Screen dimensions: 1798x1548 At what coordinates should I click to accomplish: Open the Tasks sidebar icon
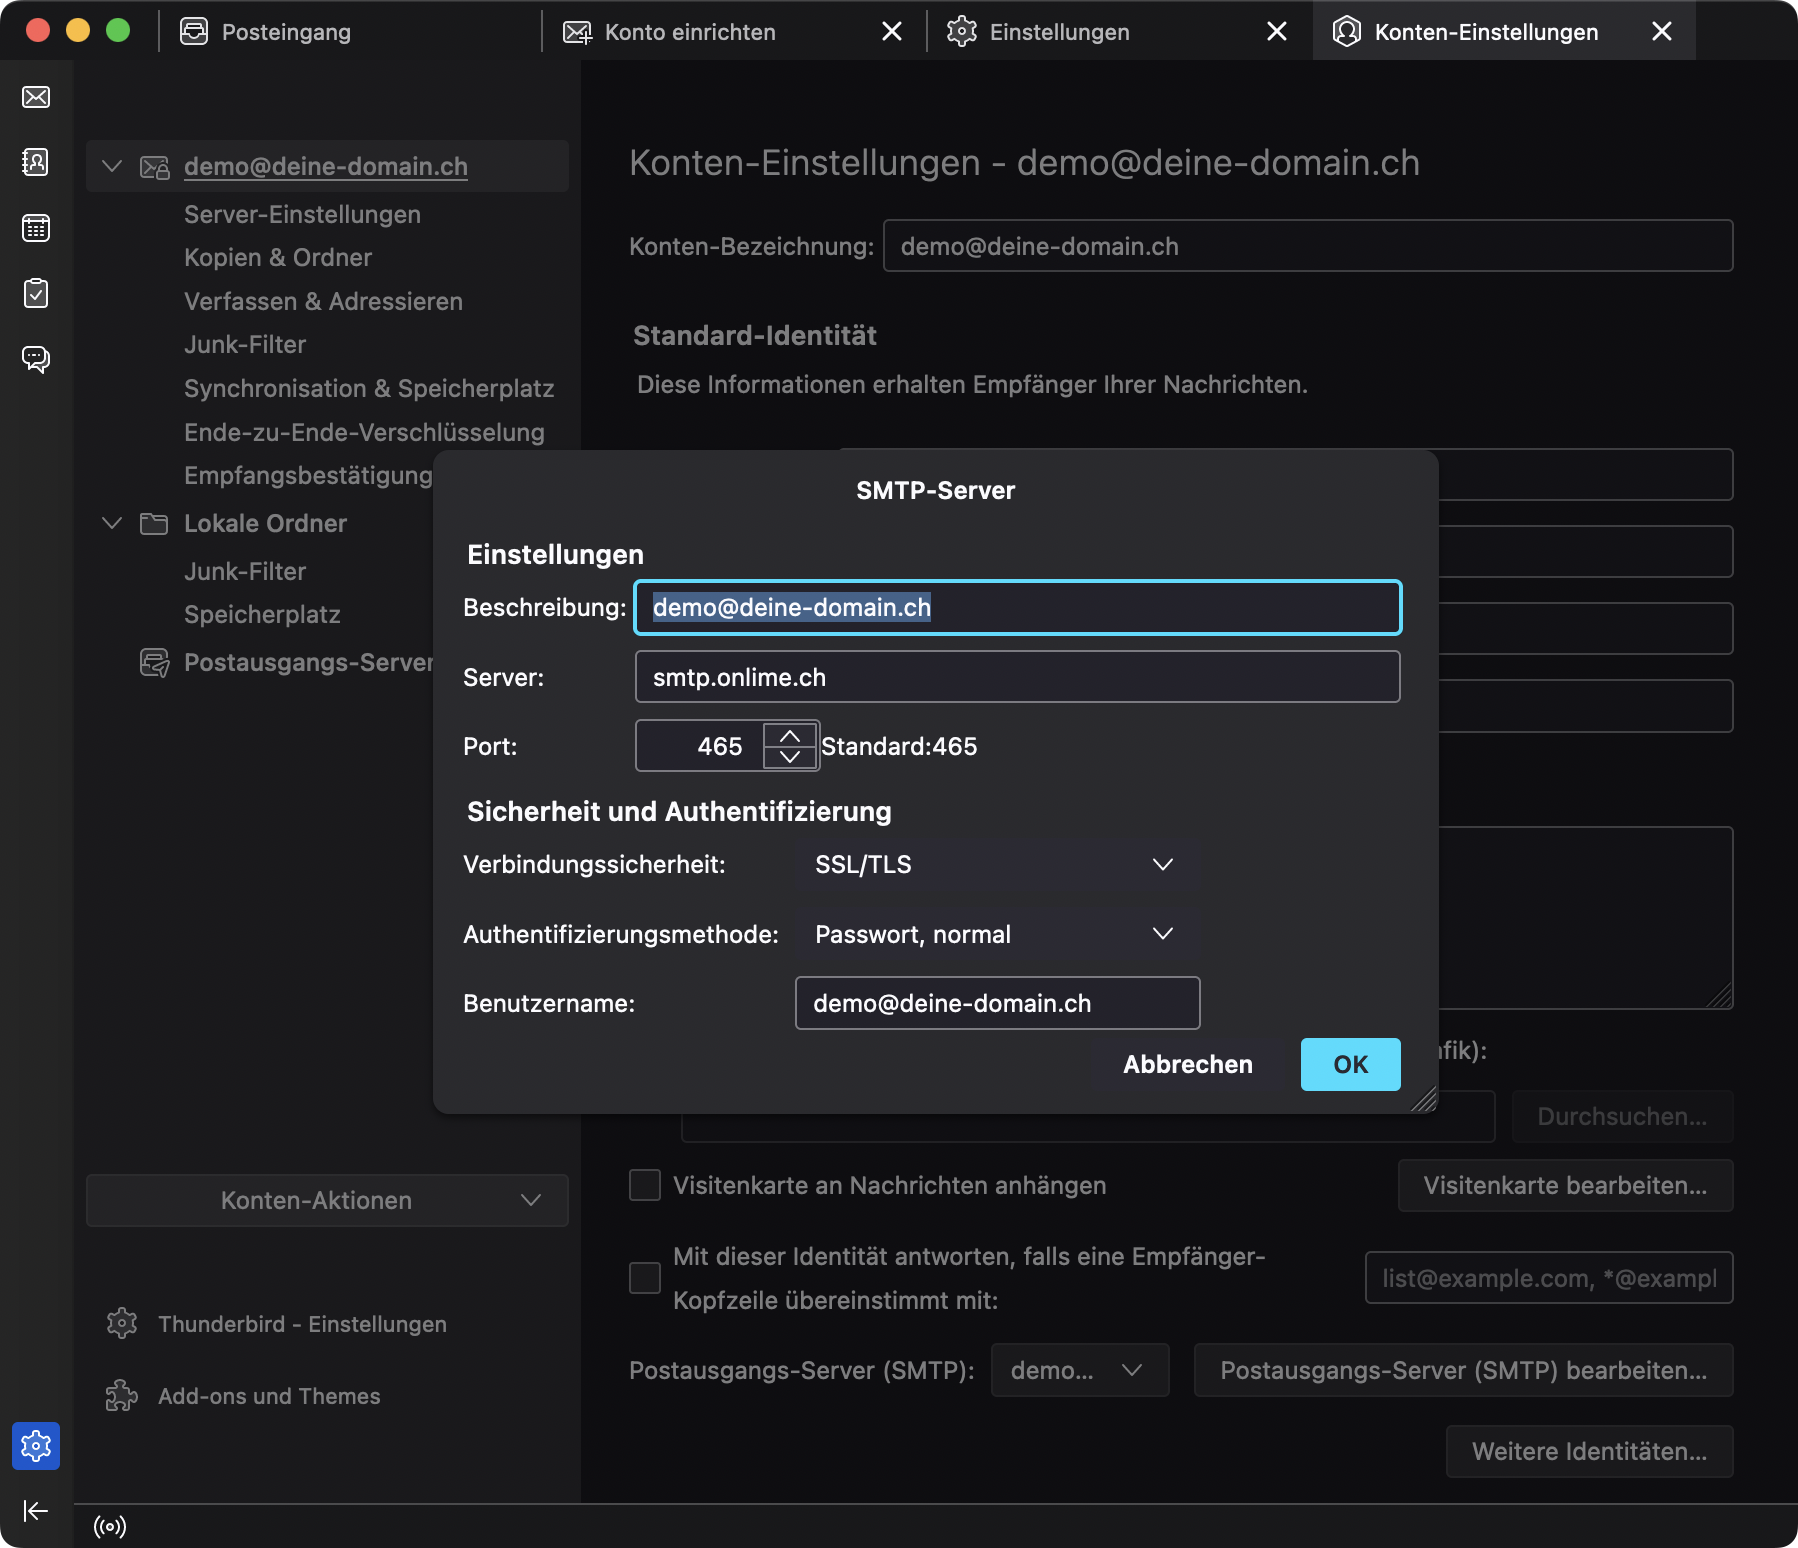coord(36,293)
